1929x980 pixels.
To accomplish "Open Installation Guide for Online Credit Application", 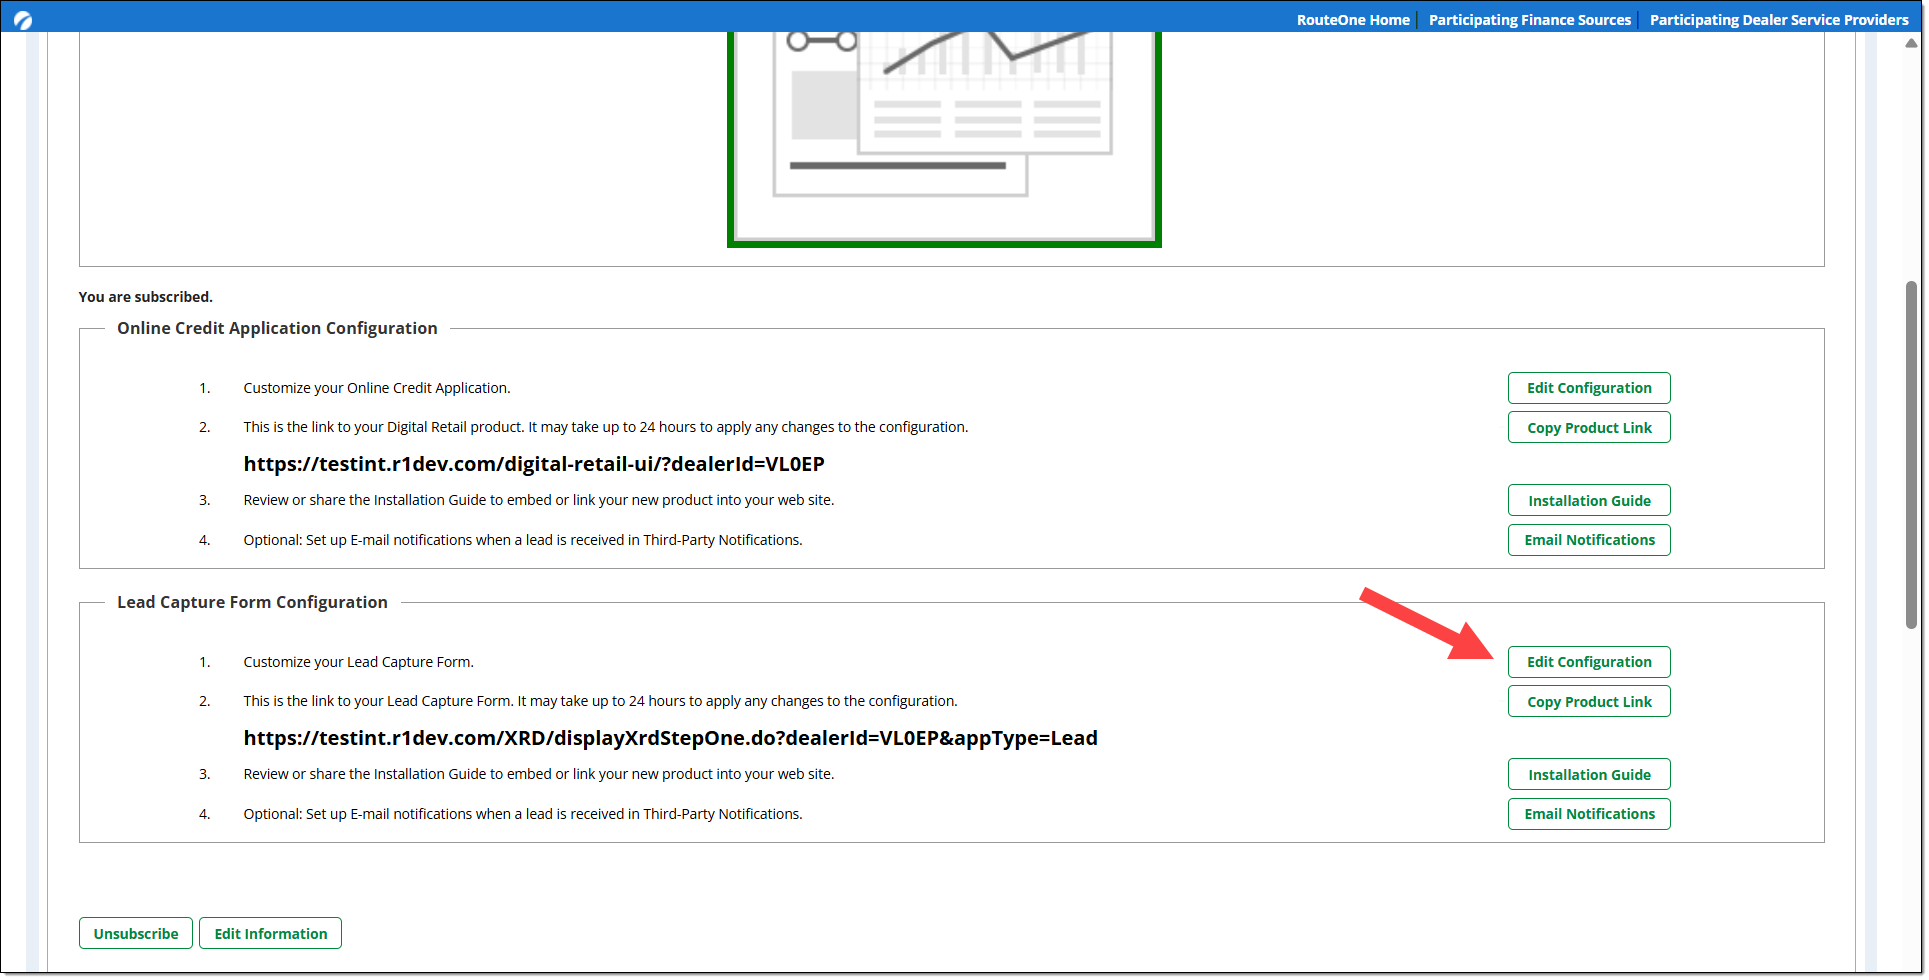I will [x=1588, y=501].
